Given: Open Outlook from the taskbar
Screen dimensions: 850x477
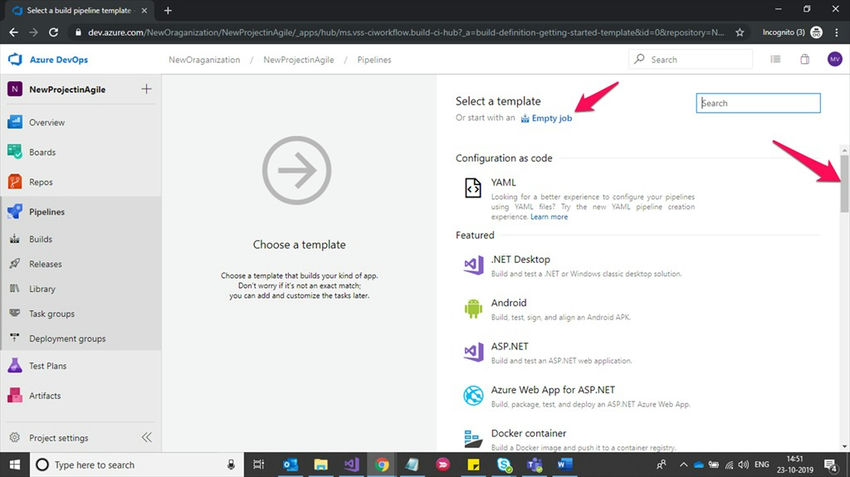Looking at the screenshot, I should (290, 465).
